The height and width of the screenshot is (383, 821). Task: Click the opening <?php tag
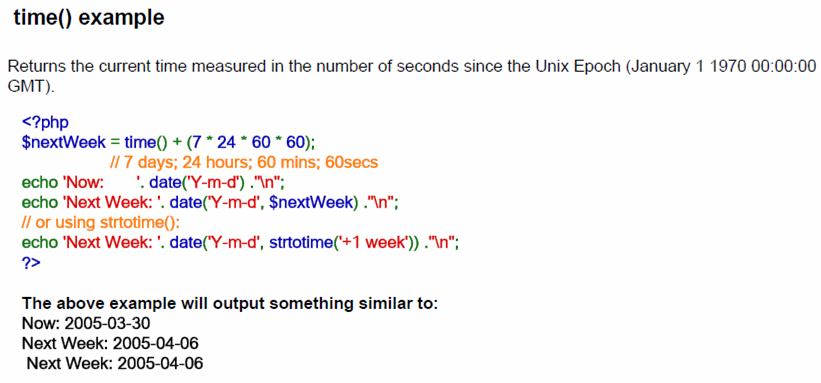[x=45, y=123]
